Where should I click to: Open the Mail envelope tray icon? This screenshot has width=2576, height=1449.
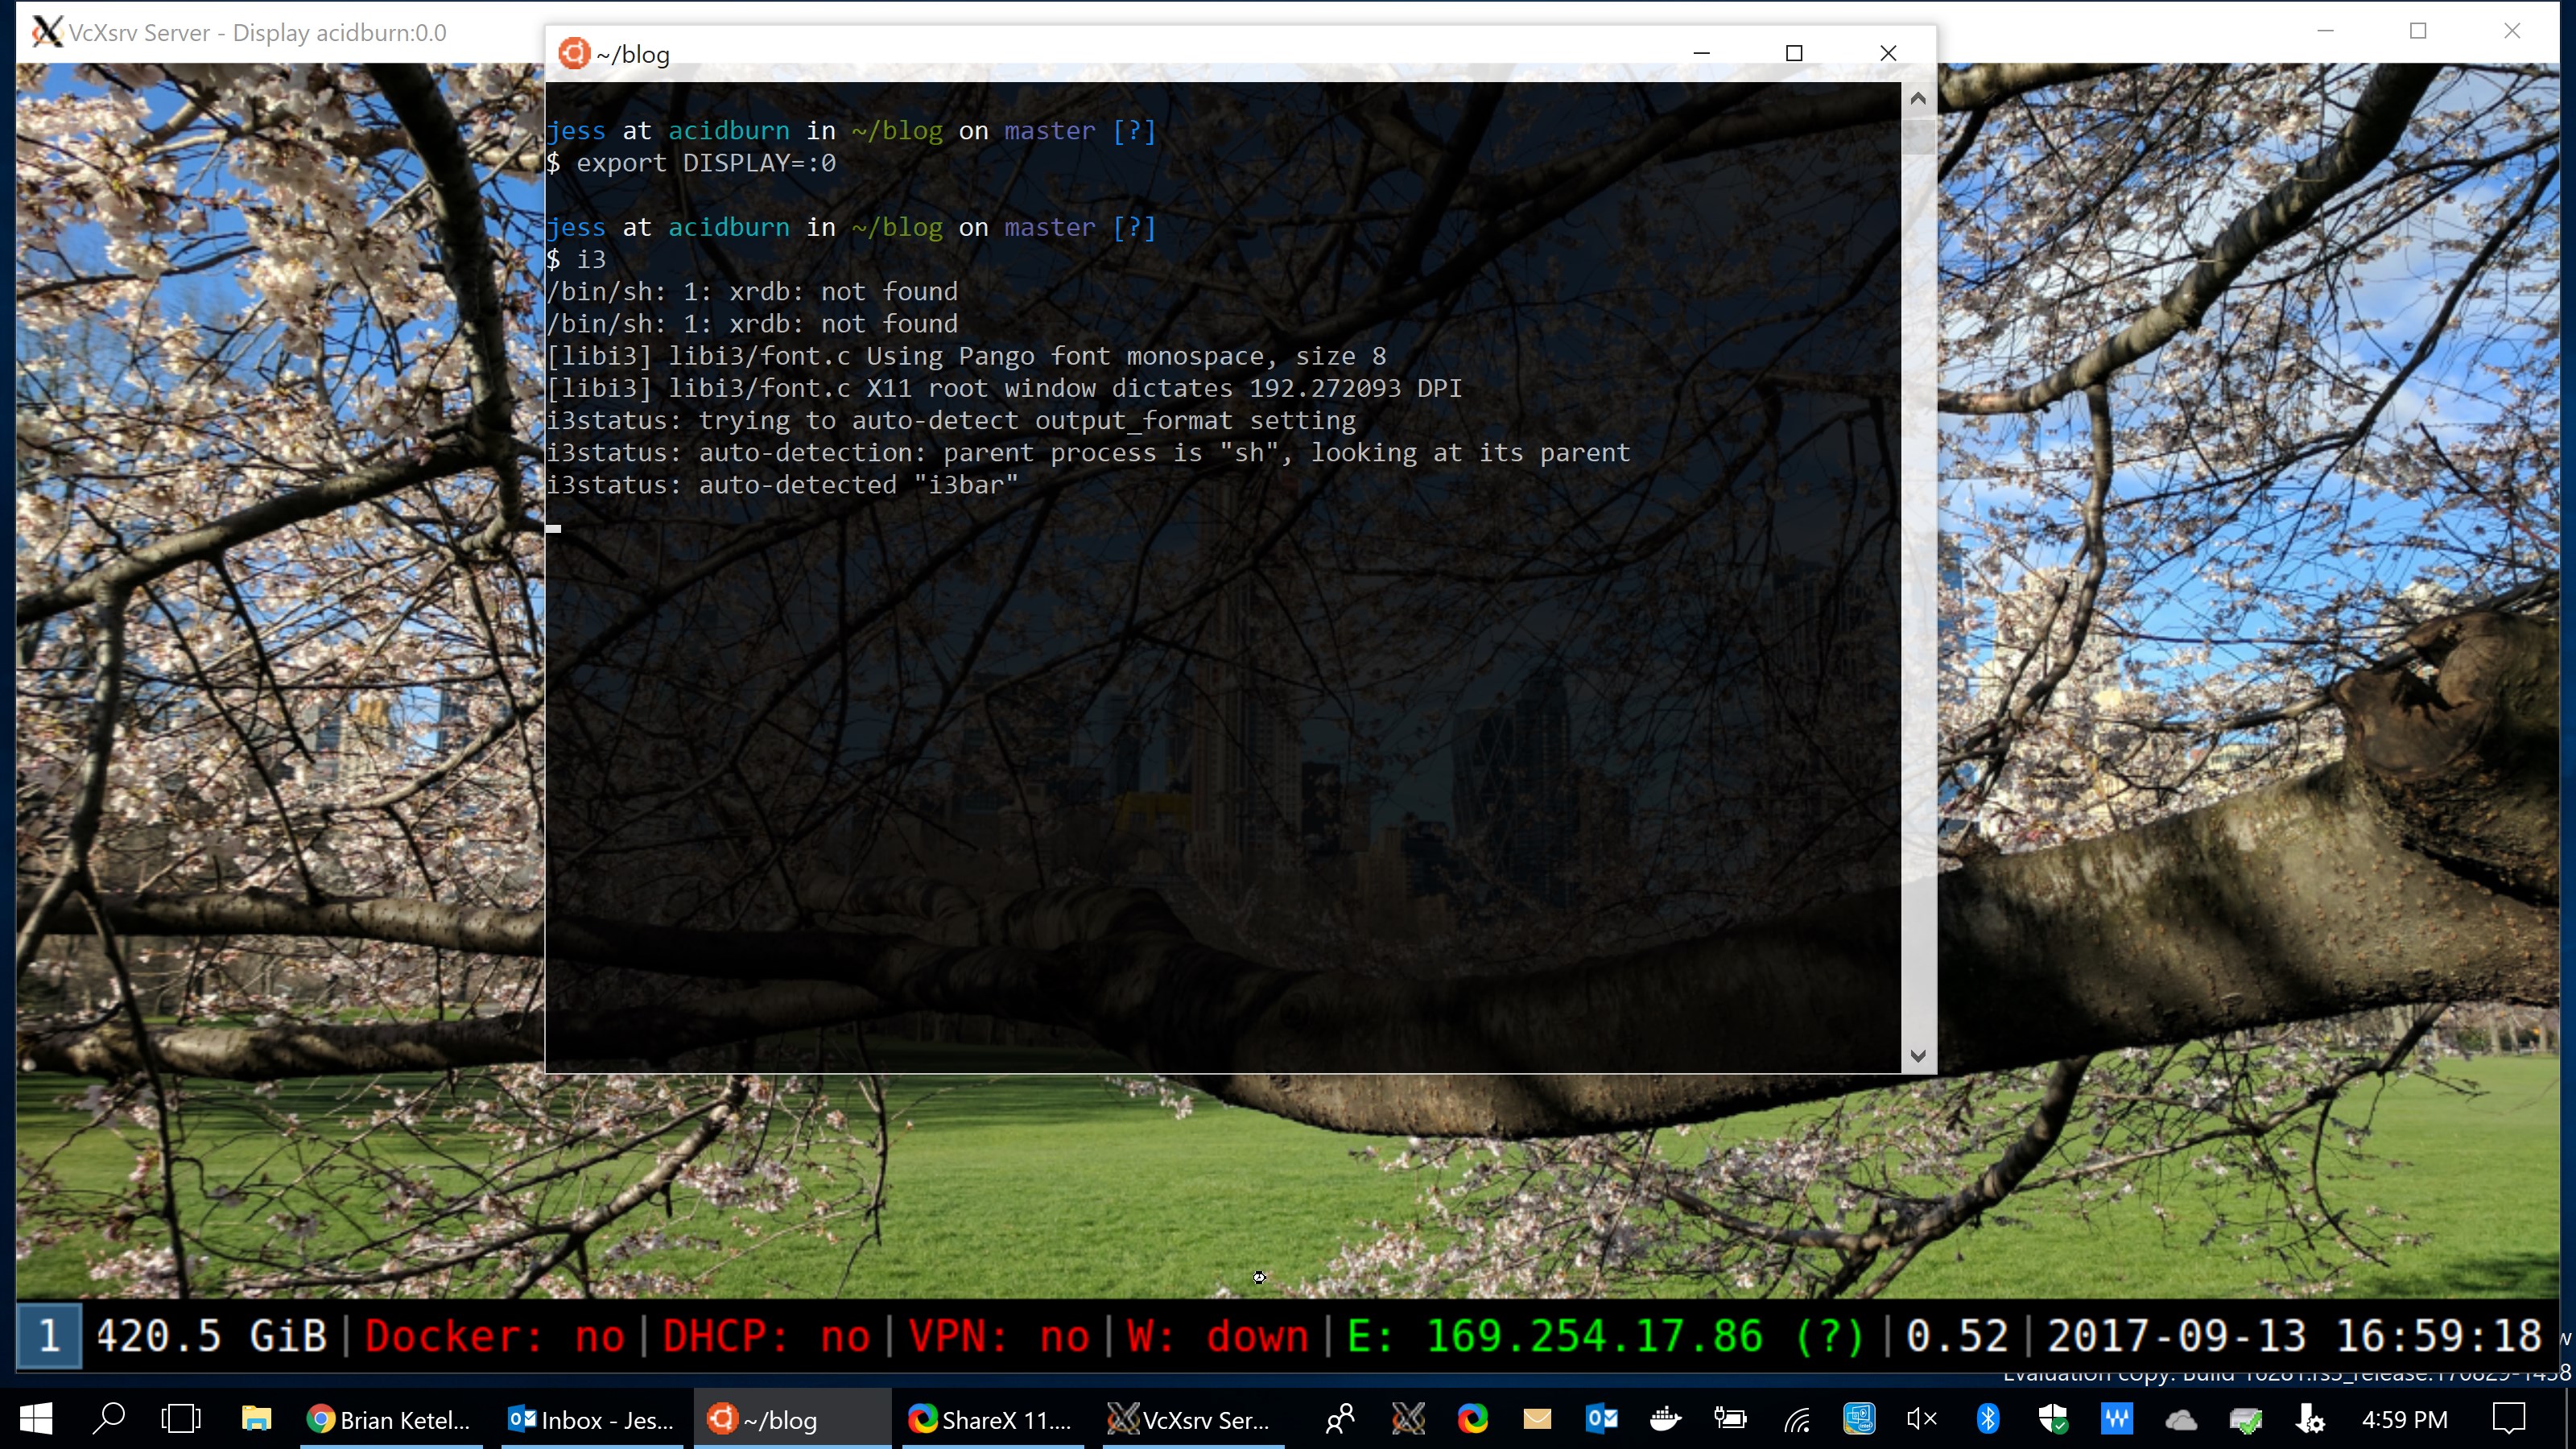[1537, 1418]
